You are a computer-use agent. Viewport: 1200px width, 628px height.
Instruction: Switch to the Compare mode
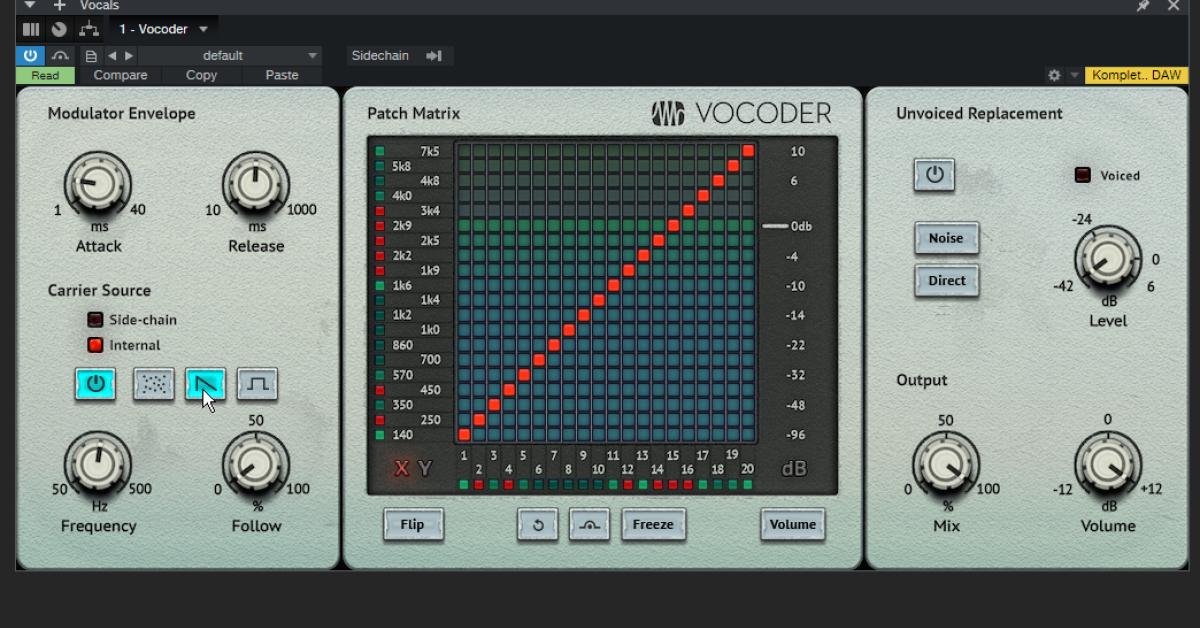pos(120,75)
